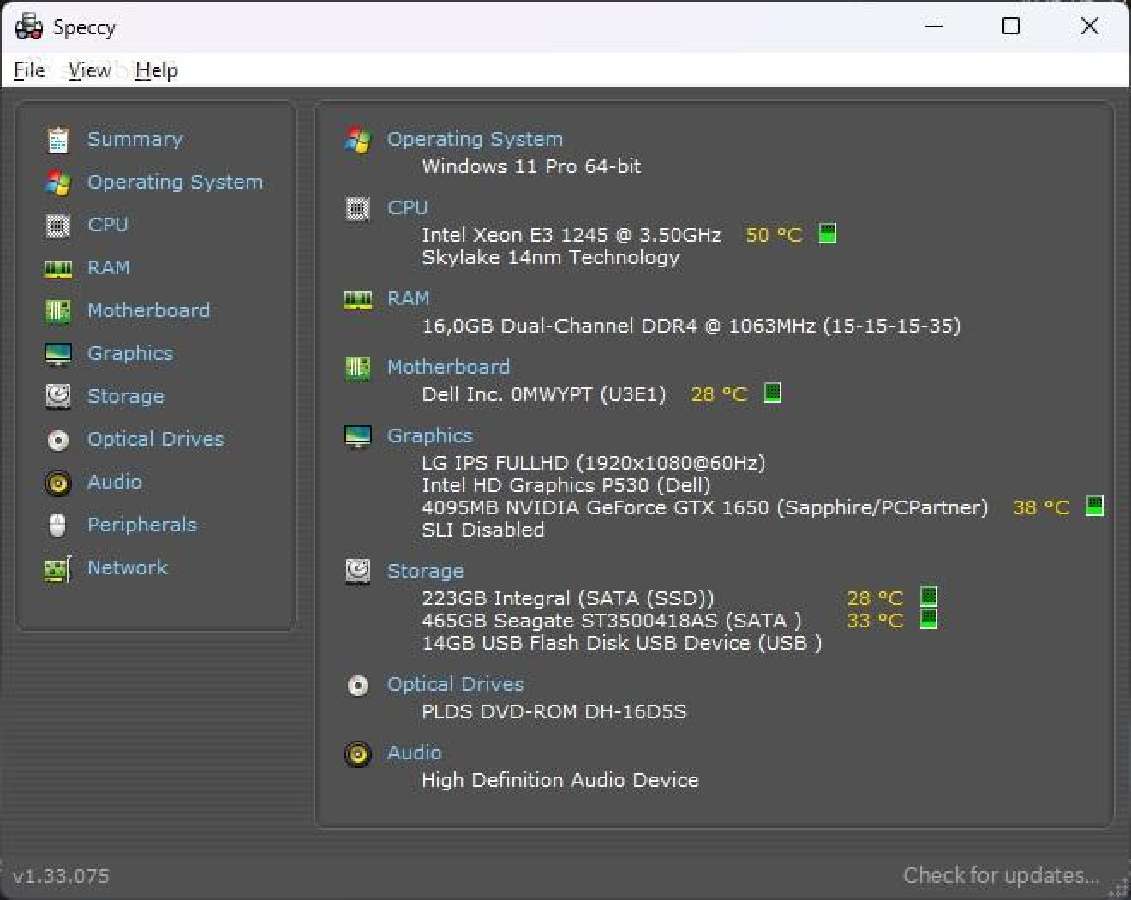Select Operating System in the sidebar

[x=175, y=182]
